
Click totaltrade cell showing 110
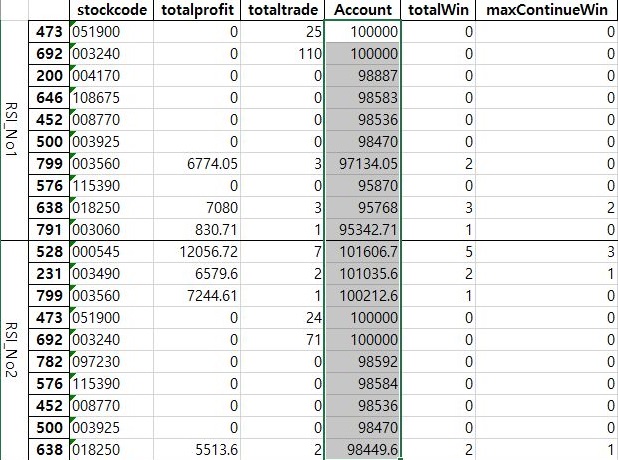[283, 54]
